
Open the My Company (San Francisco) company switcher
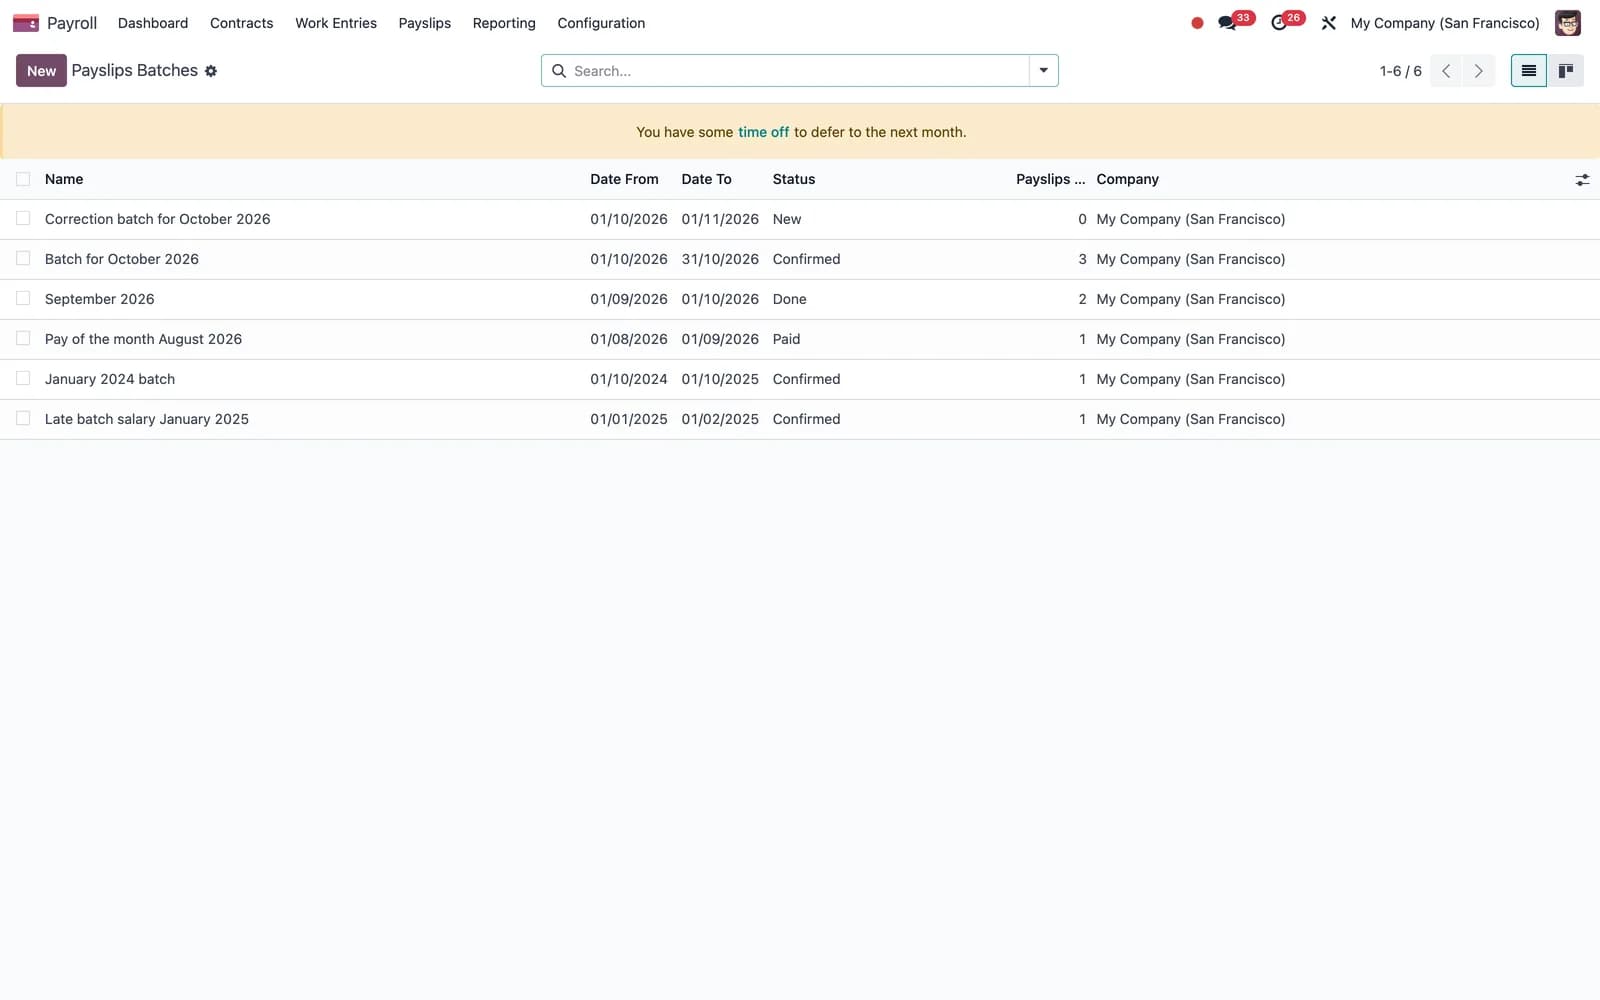(x=1445, y=23)
